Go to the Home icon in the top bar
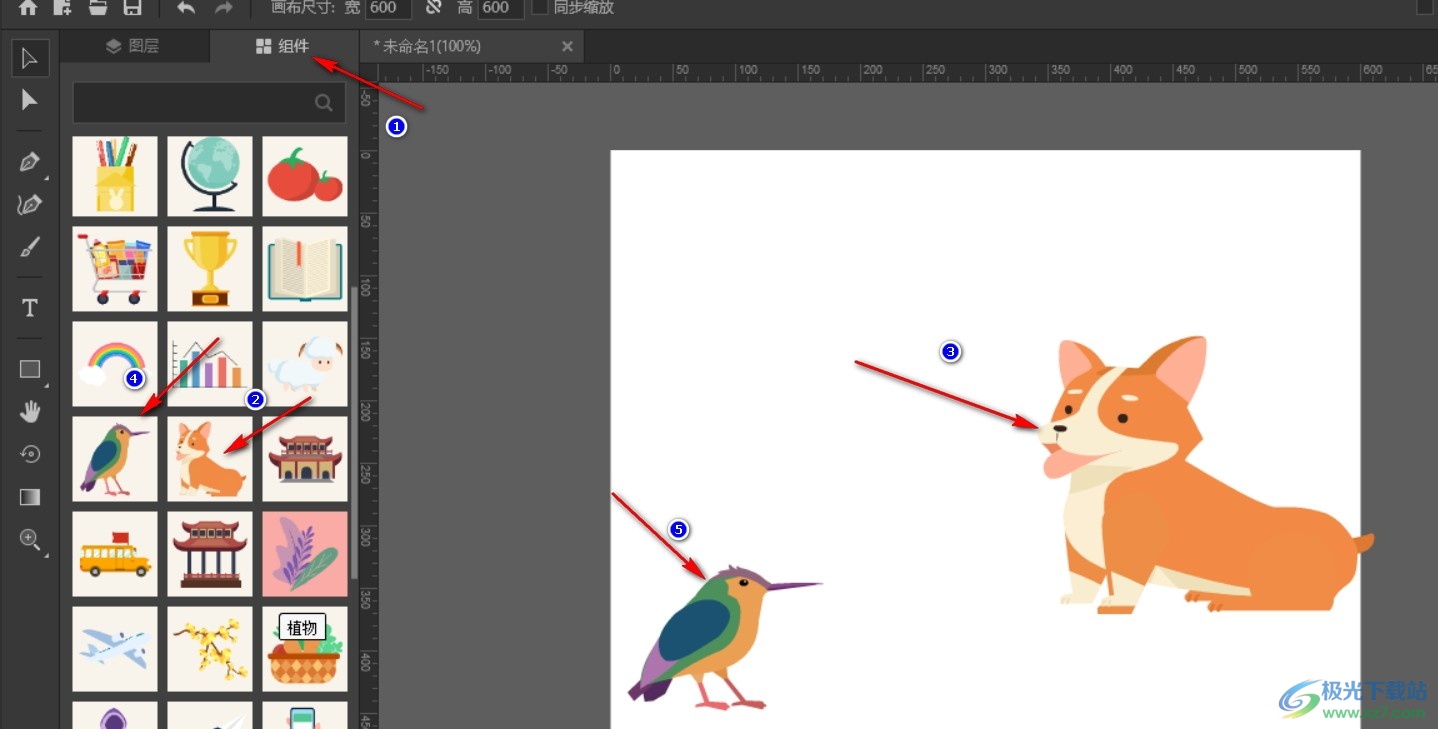 [28, 7]
